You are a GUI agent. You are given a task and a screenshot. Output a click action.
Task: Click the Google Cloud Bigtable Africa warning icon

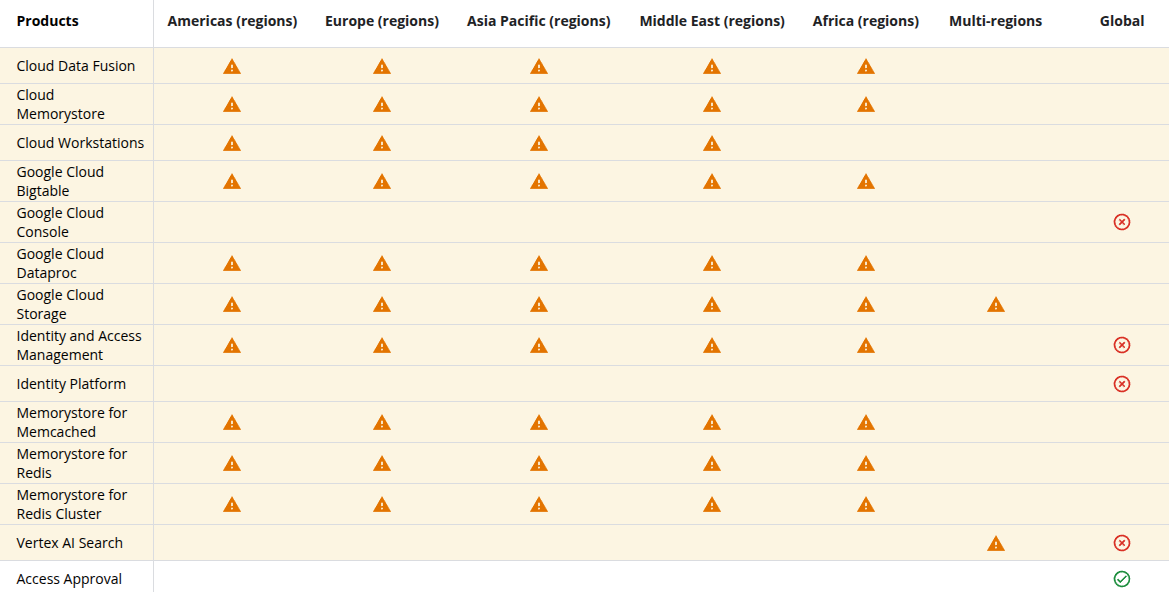tap(865, 181)
